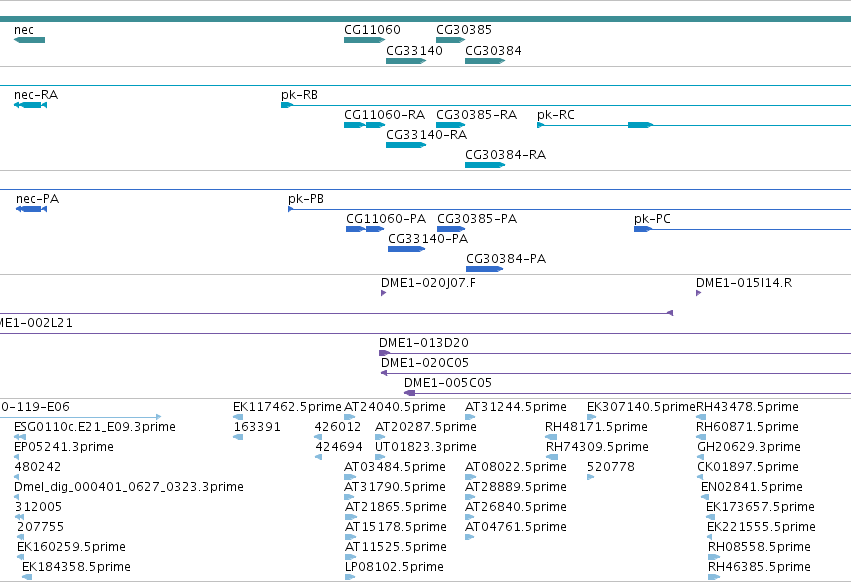The image size is (851, 582).
Task: Click the 520778 feature label
Action: click(611, 467)
